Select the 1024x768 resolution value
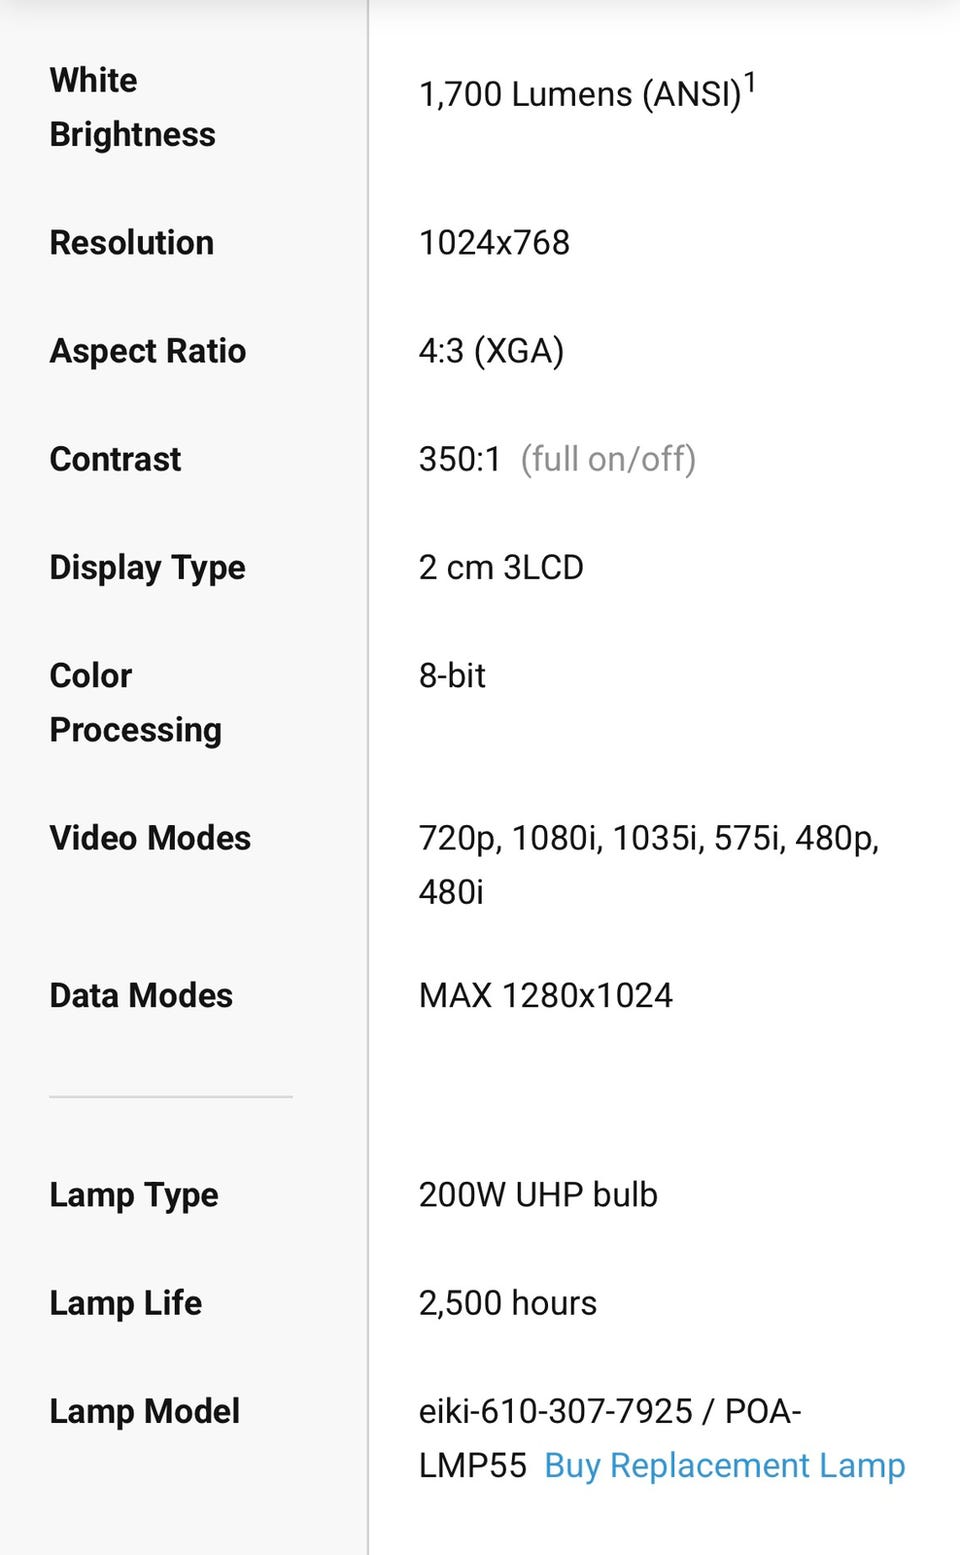The height and width of the screenshot is (1555, 960). pos(494,243)
